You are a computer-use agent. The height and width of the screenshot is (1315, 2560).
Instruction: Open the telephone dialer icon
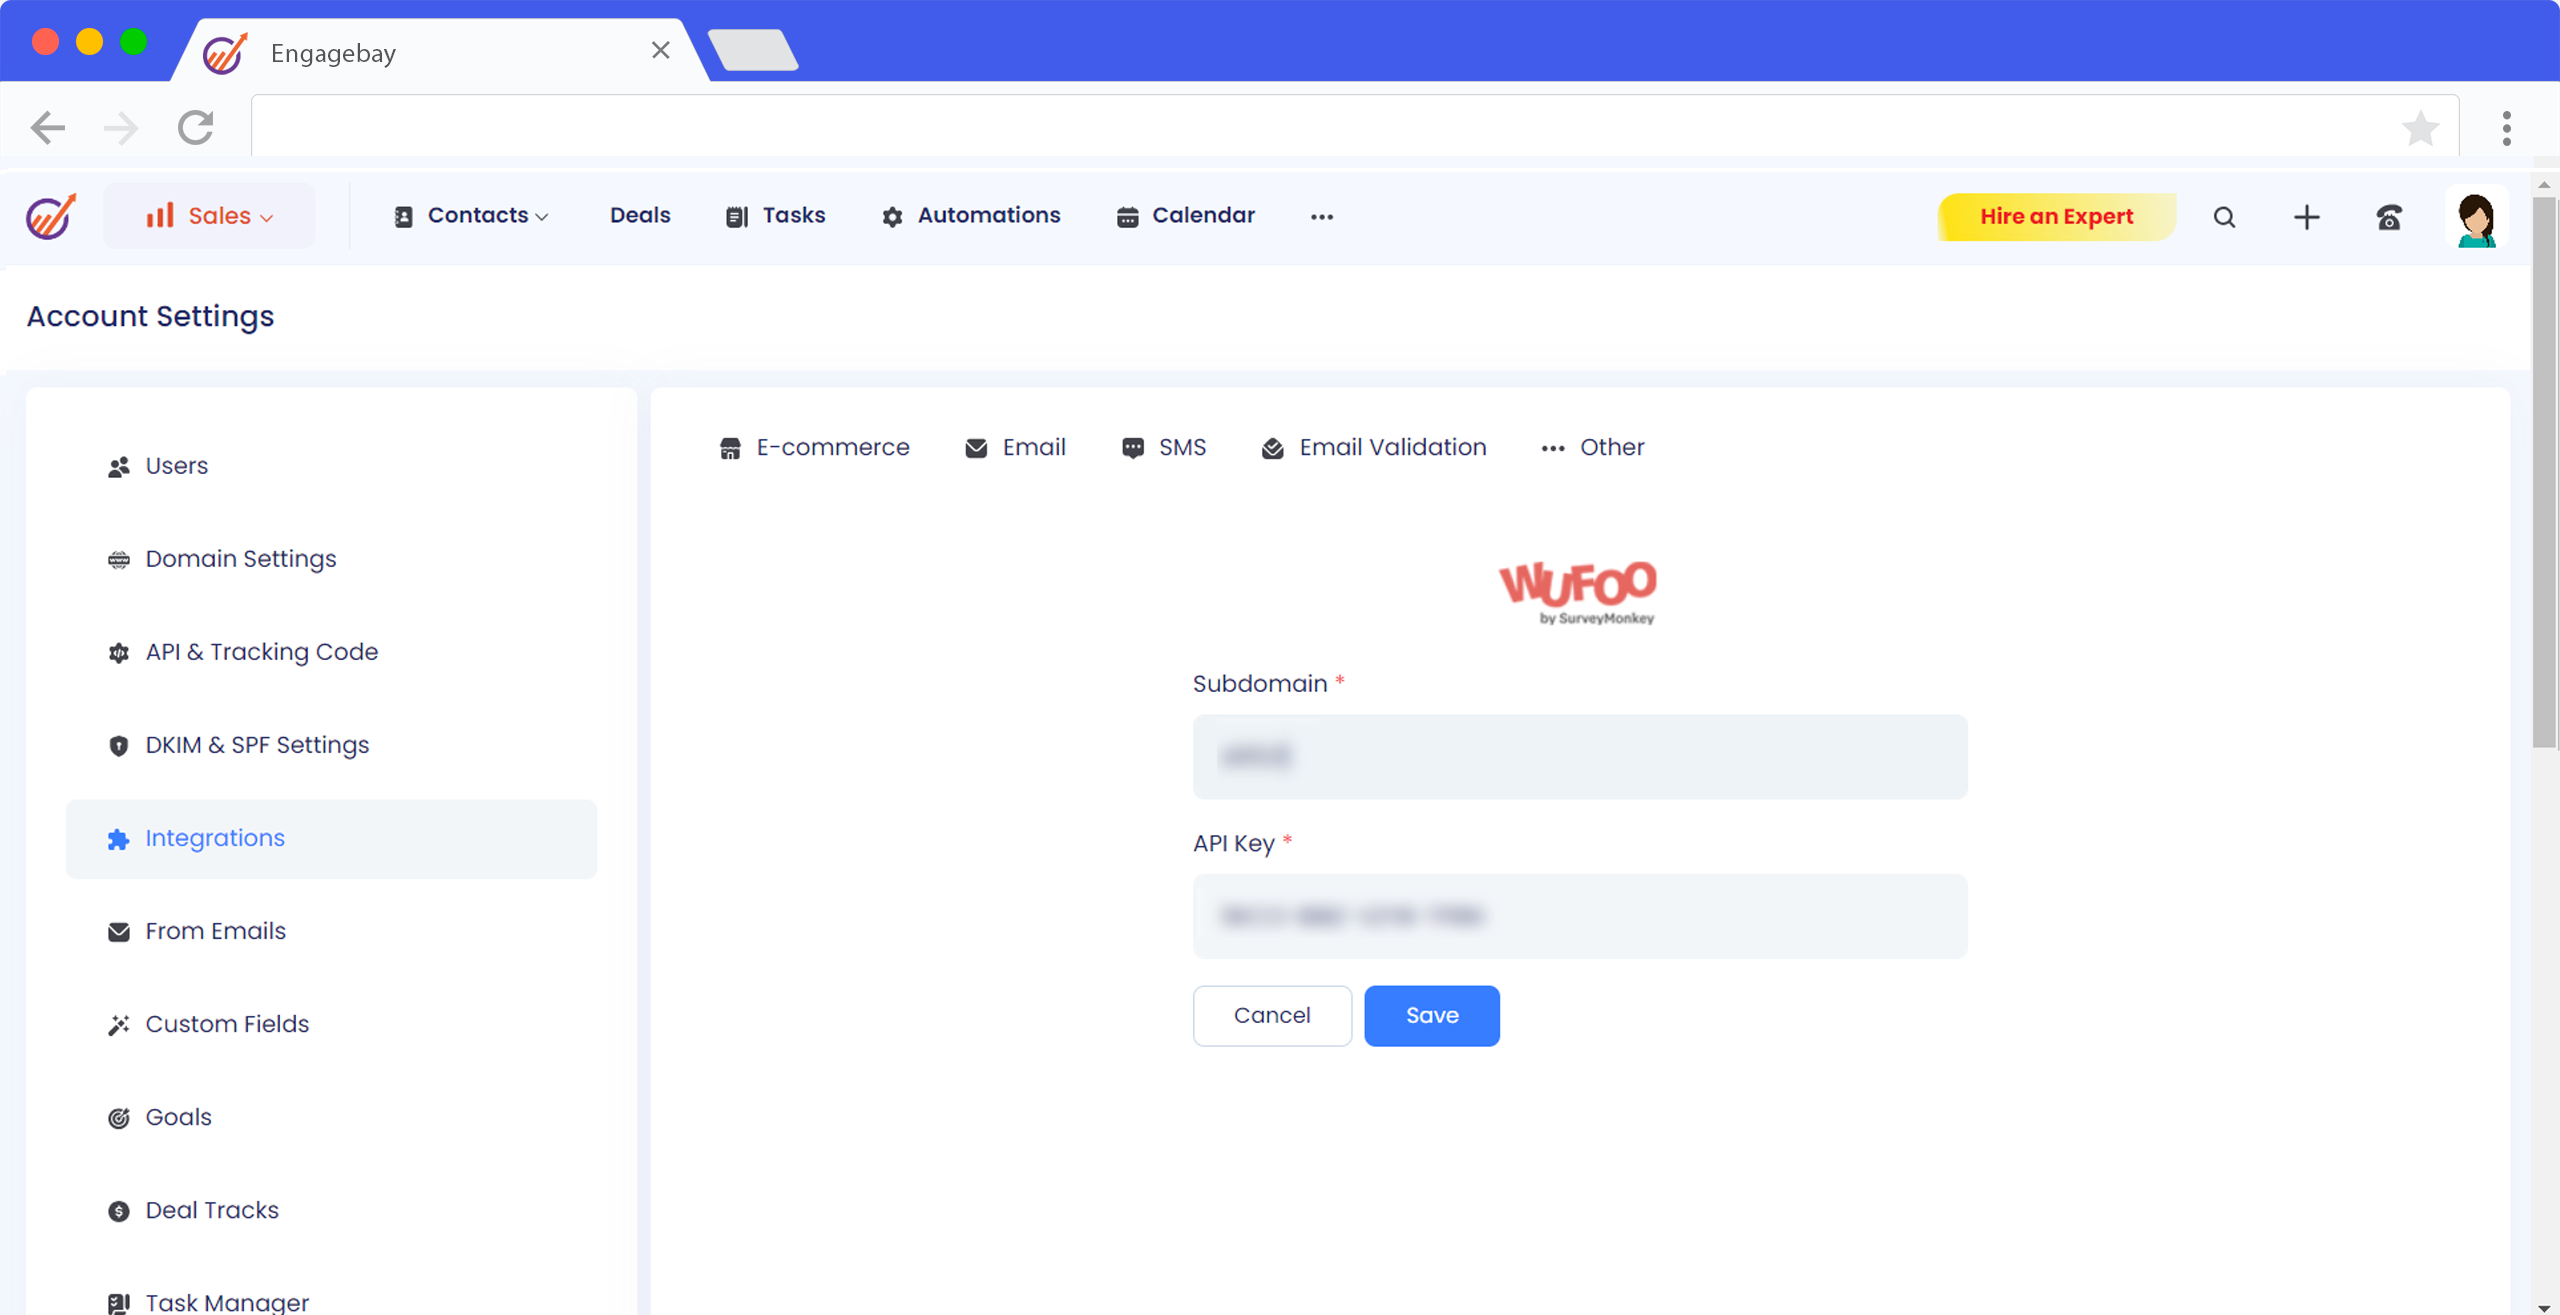(2389, 217)
